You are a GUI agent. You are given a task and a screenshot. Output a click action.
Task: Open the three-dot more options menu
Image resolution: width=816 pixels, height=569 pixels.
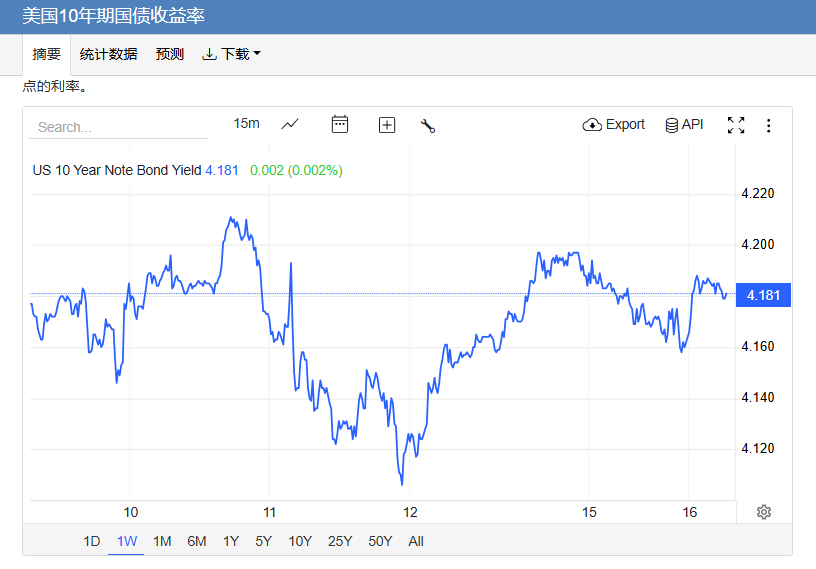click(768, 125)
